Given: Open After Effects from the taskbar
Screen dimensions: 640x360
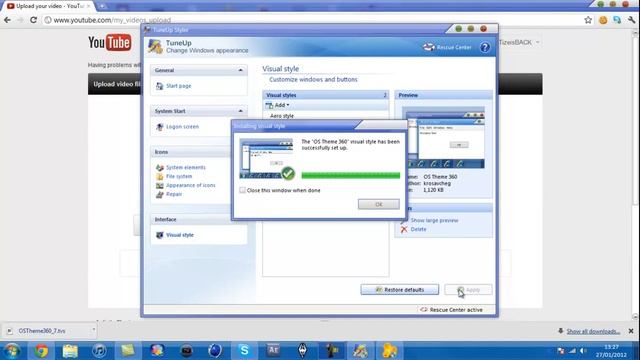Looking at the screenshot, I should (273, 351).
